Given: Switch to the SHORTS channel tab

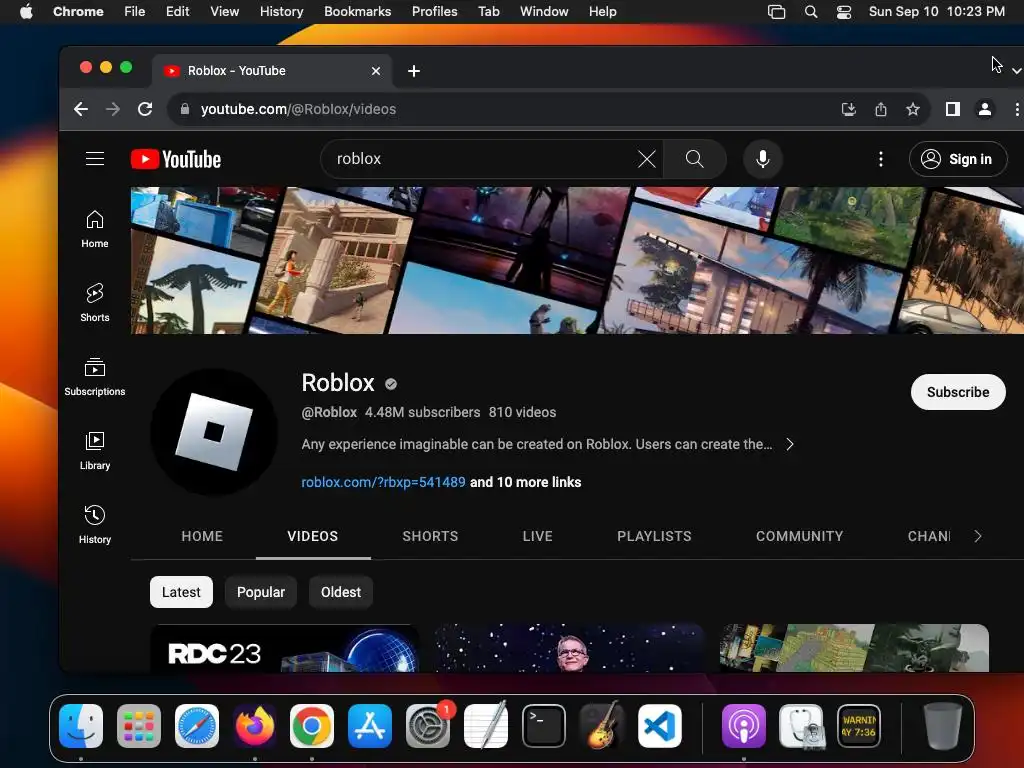Looking at the screenshot, I should point(430,536).
